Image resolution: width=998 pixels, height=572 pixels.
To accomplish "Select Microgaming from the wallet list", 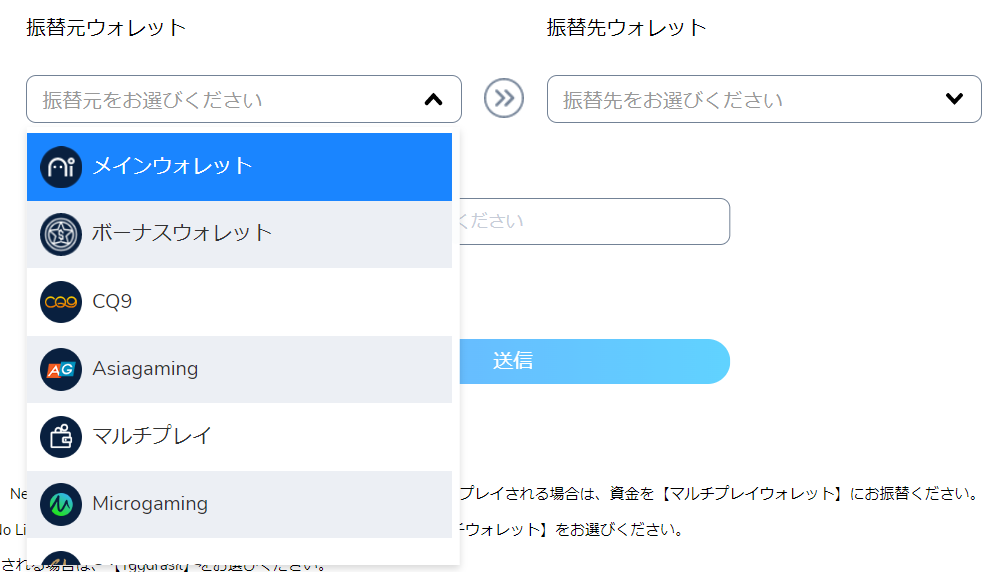I will 150,504.
